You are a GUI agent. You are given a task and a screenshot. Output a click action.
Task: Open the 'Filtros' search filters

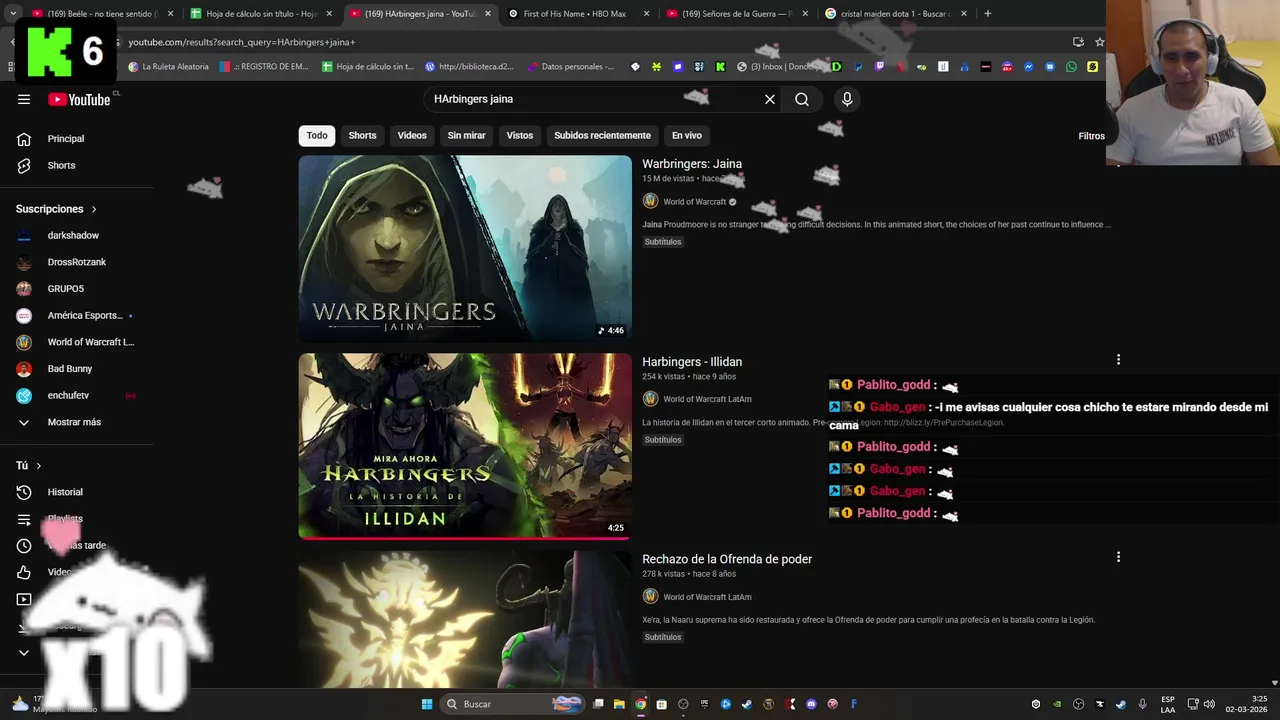tap(1091, 136)
